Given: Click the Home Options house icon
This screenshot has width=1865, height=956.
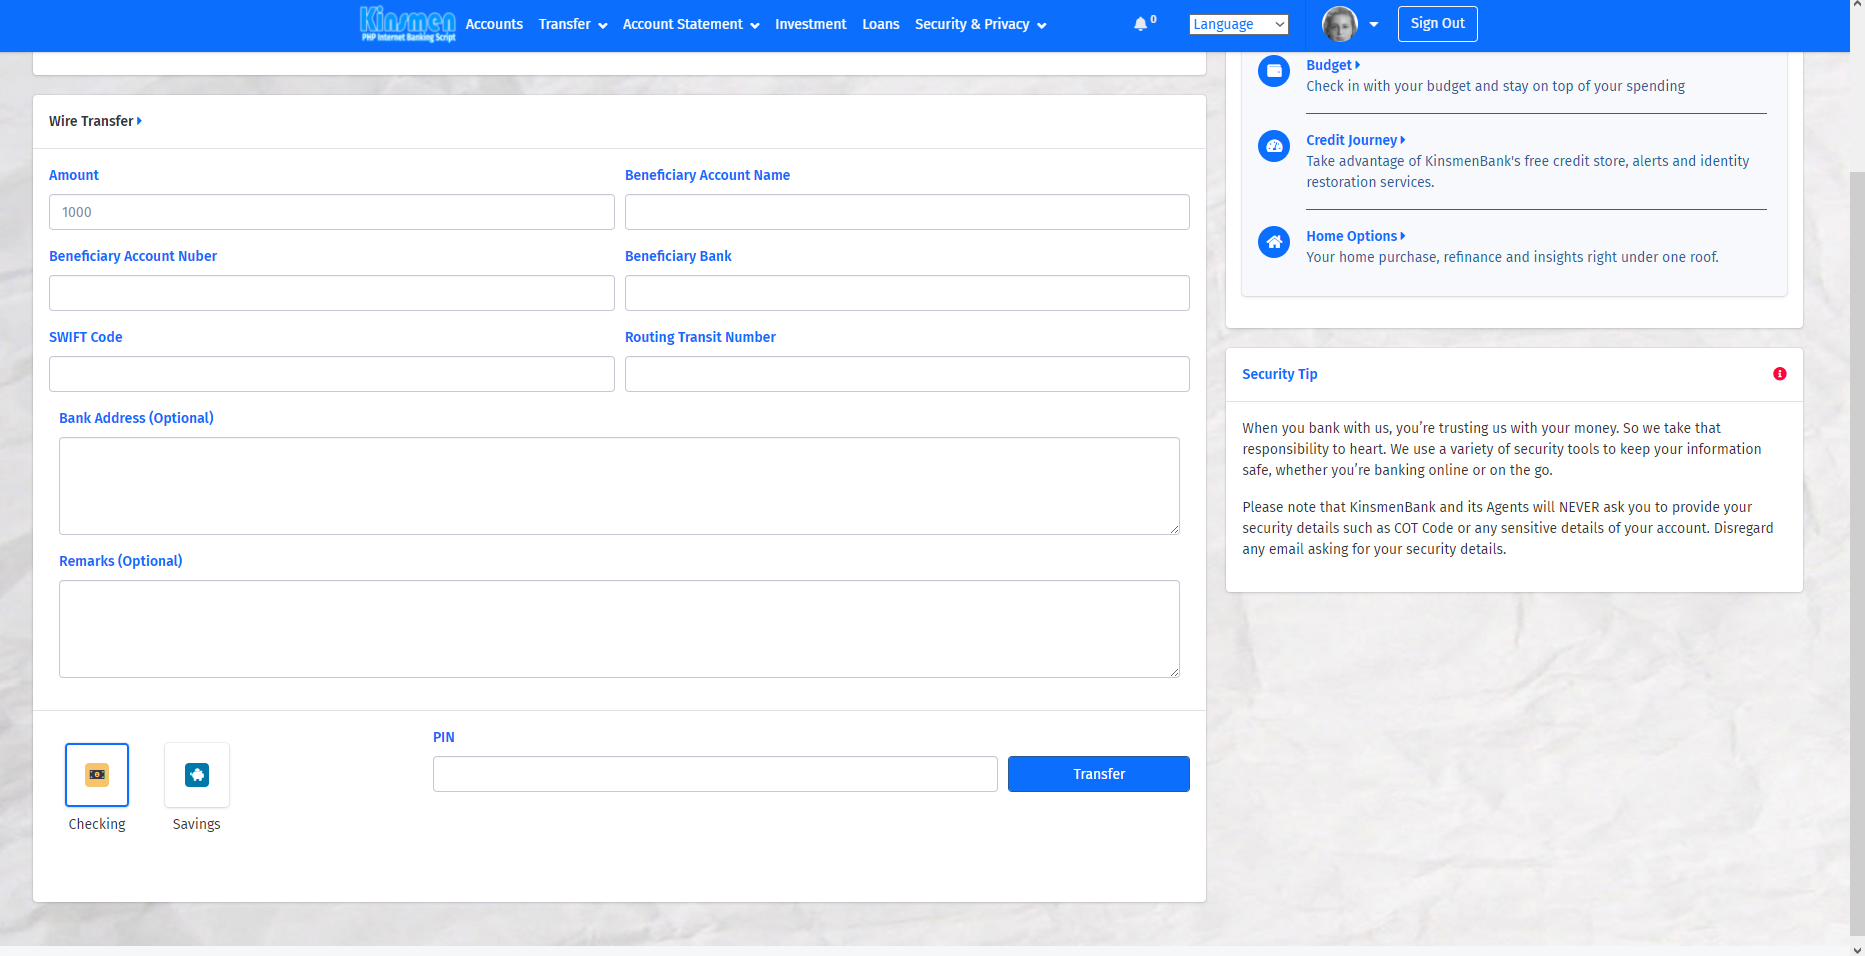Looking at the screenshot, I should (1274, 242).
